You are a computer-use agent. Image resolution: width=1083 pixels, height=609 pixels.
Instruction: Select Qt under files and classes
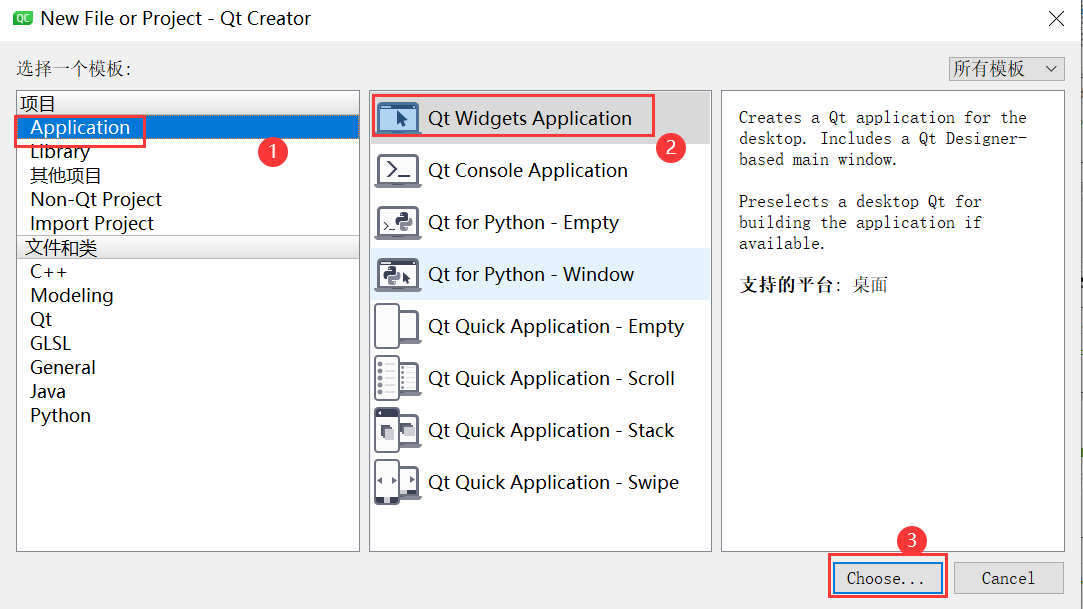pyautogui.click(x=188, y=320)
